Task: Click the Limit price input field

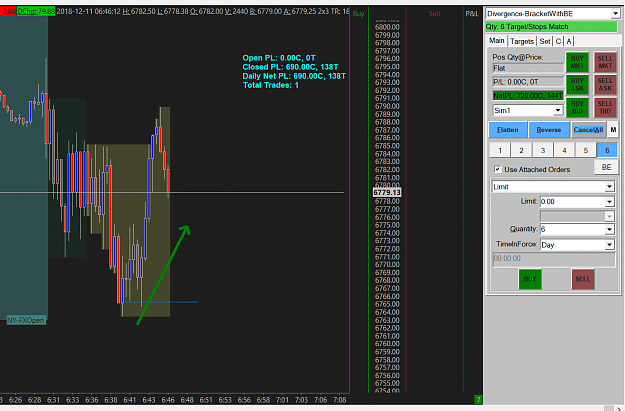Action: pos(572,202)
